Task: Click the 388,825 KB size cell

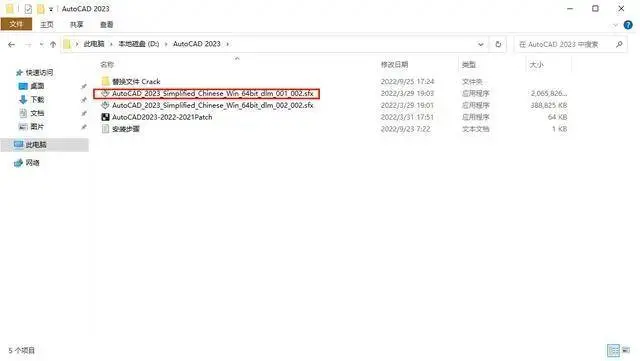Action: point(549,105)
